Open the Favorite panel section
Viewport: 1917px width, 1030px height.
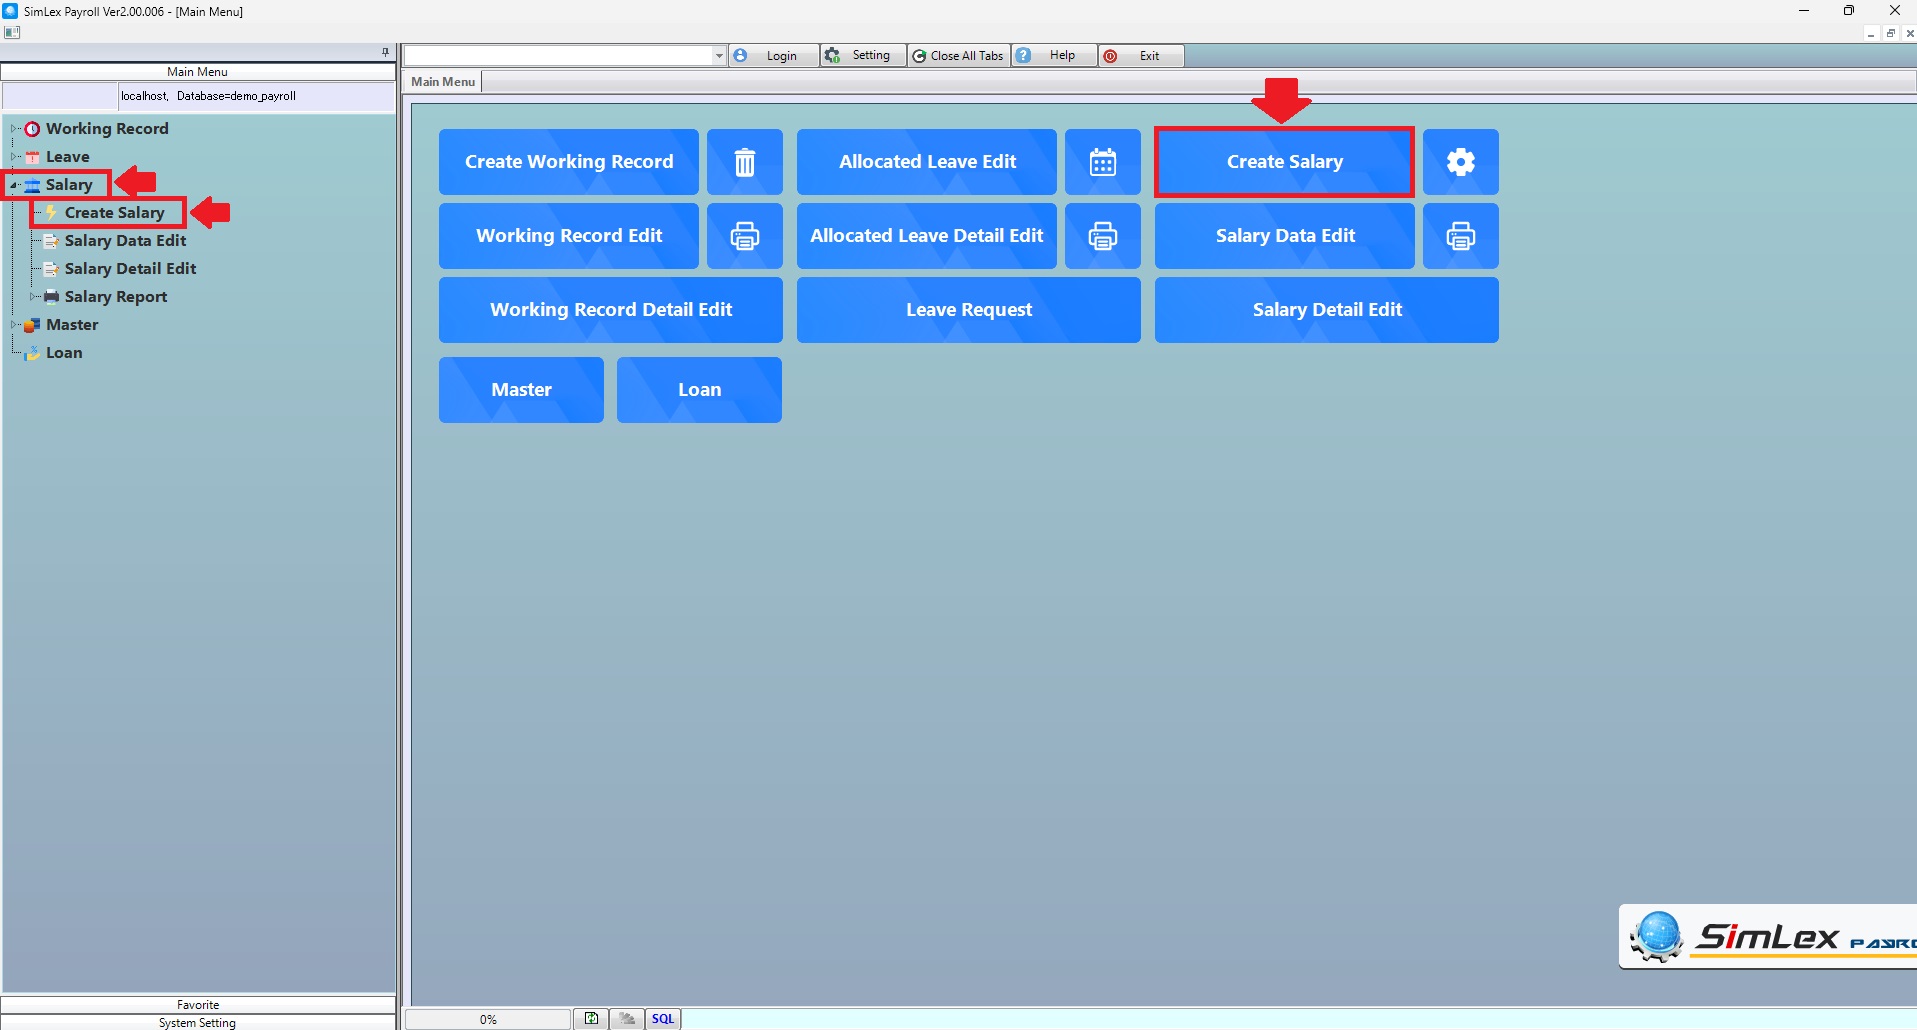198,1005
